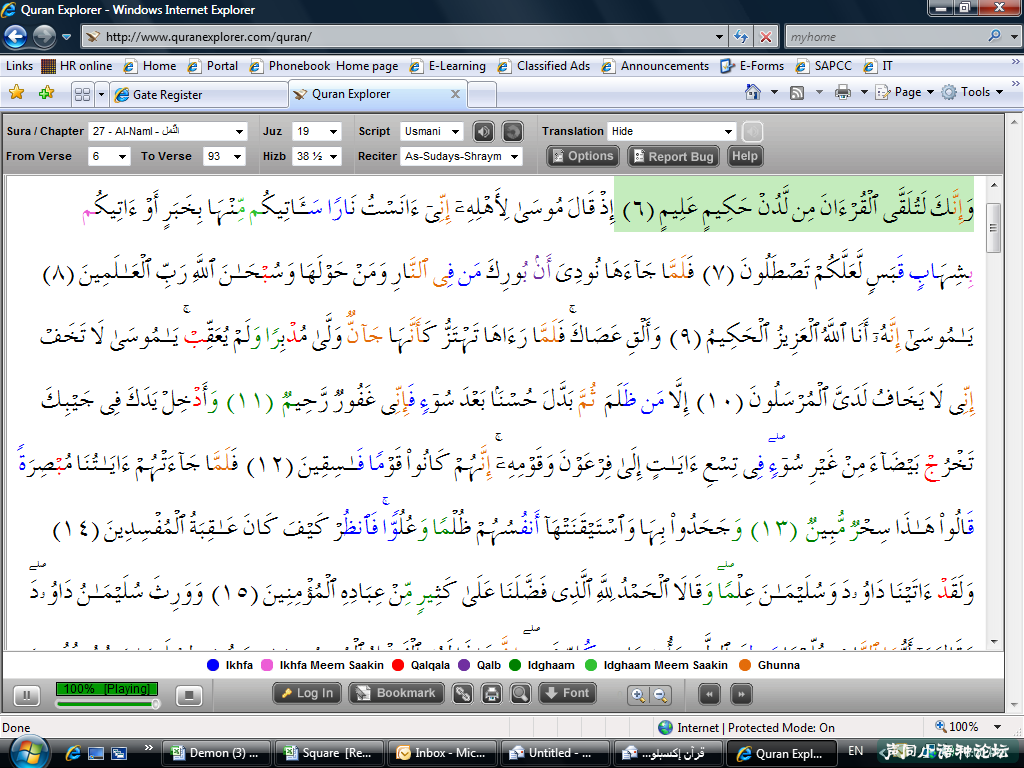Stop the recitation playback
1024x768 pixels.
coord(189,696)
